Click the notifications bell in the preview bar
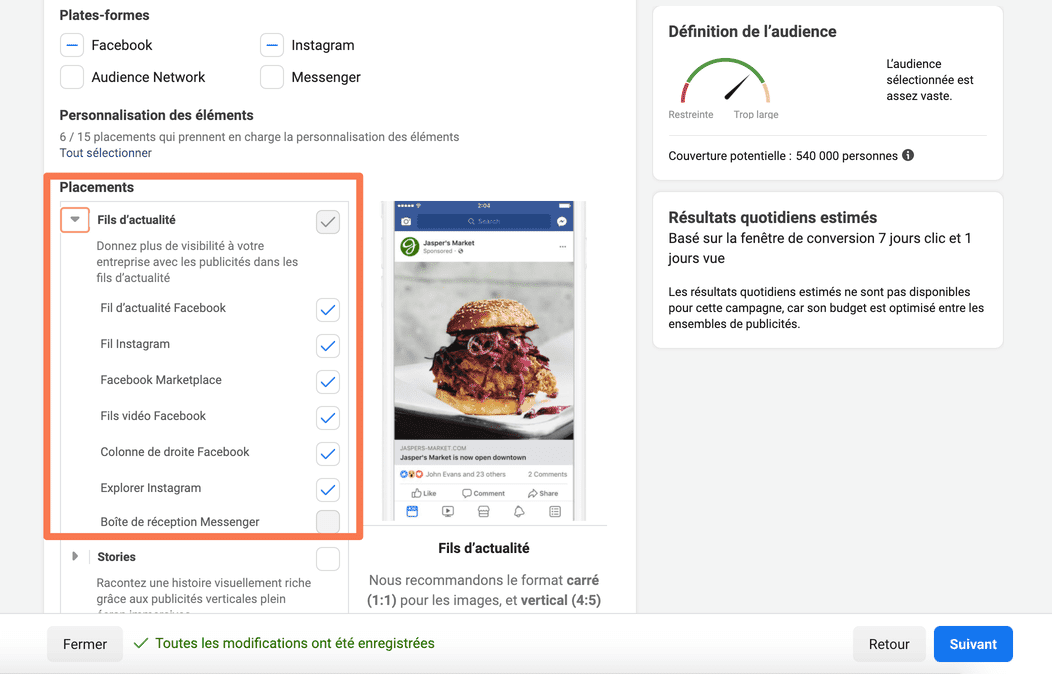Screen dimensions: 1052x674 [519, 511]
